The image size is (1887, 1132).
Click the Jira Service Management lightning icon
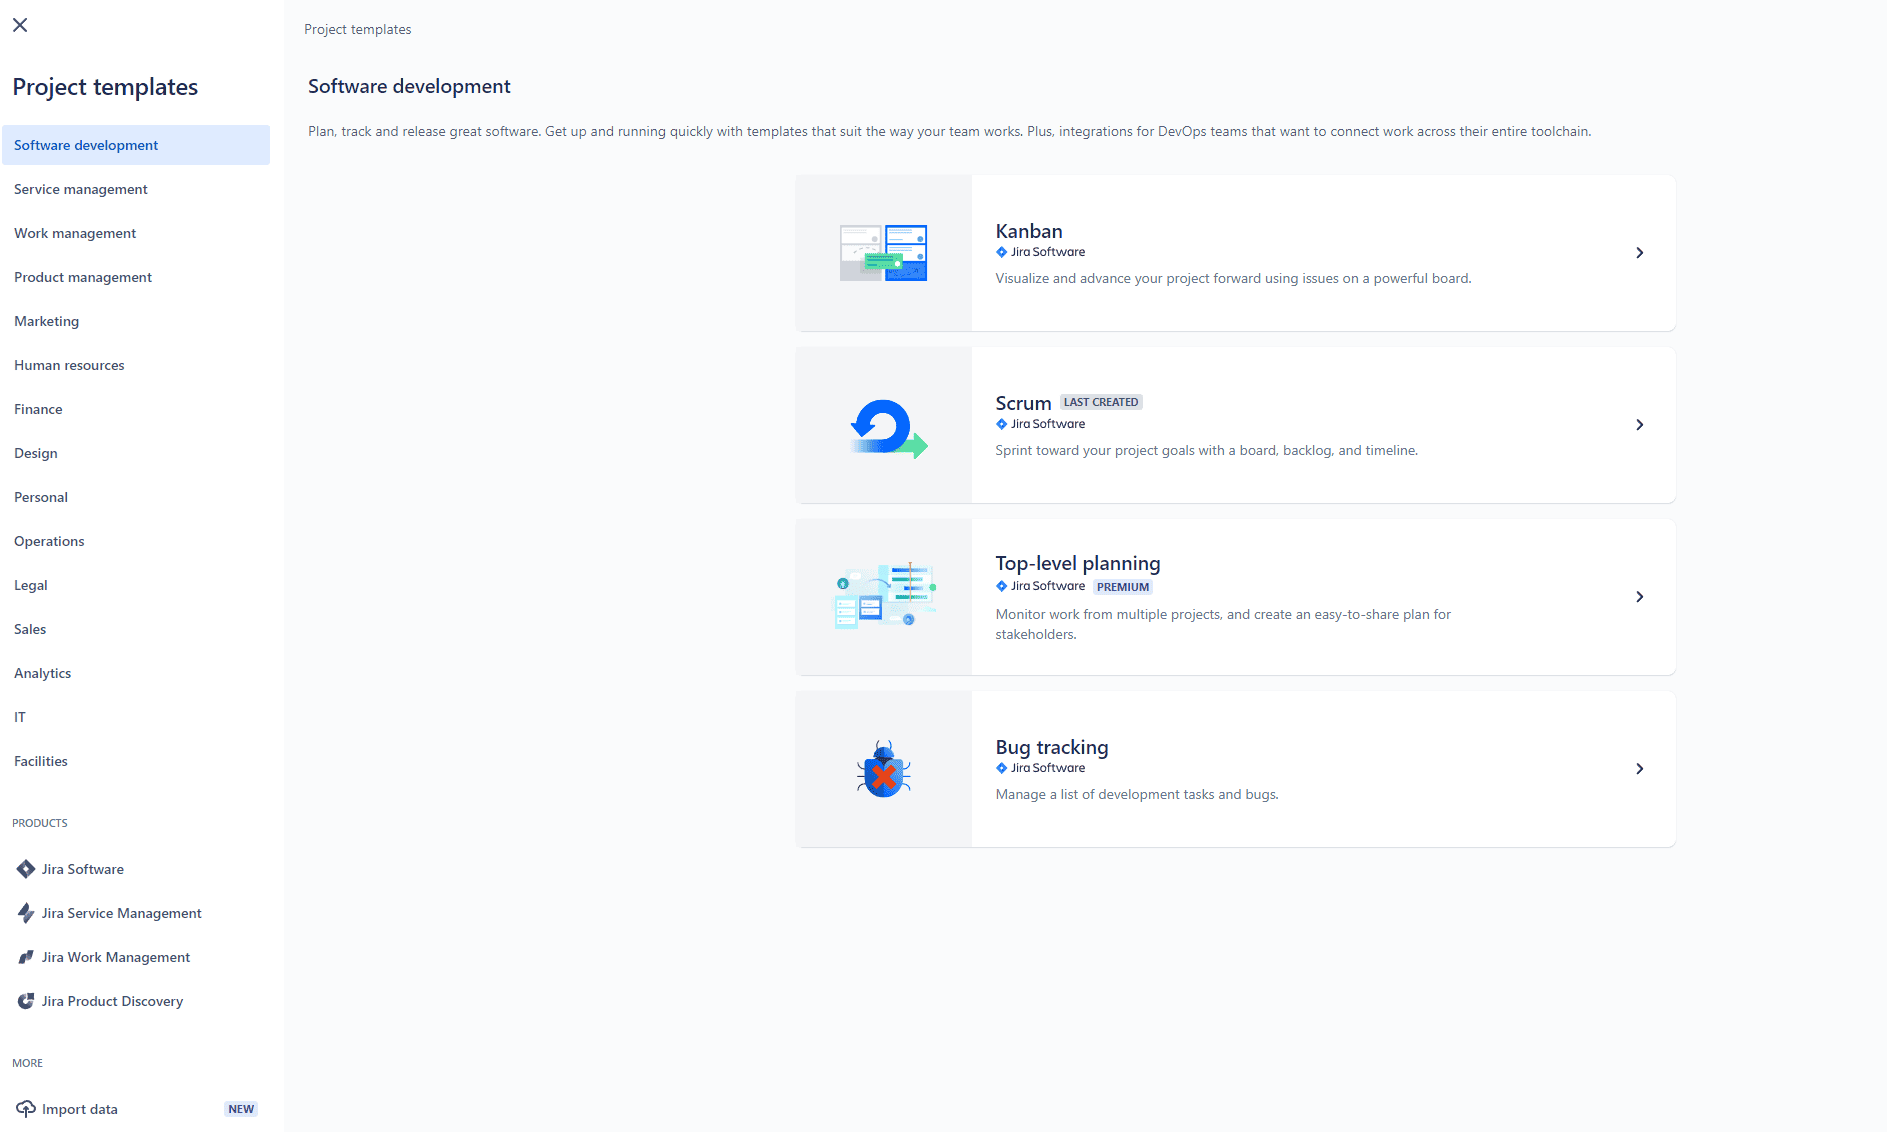26,913
